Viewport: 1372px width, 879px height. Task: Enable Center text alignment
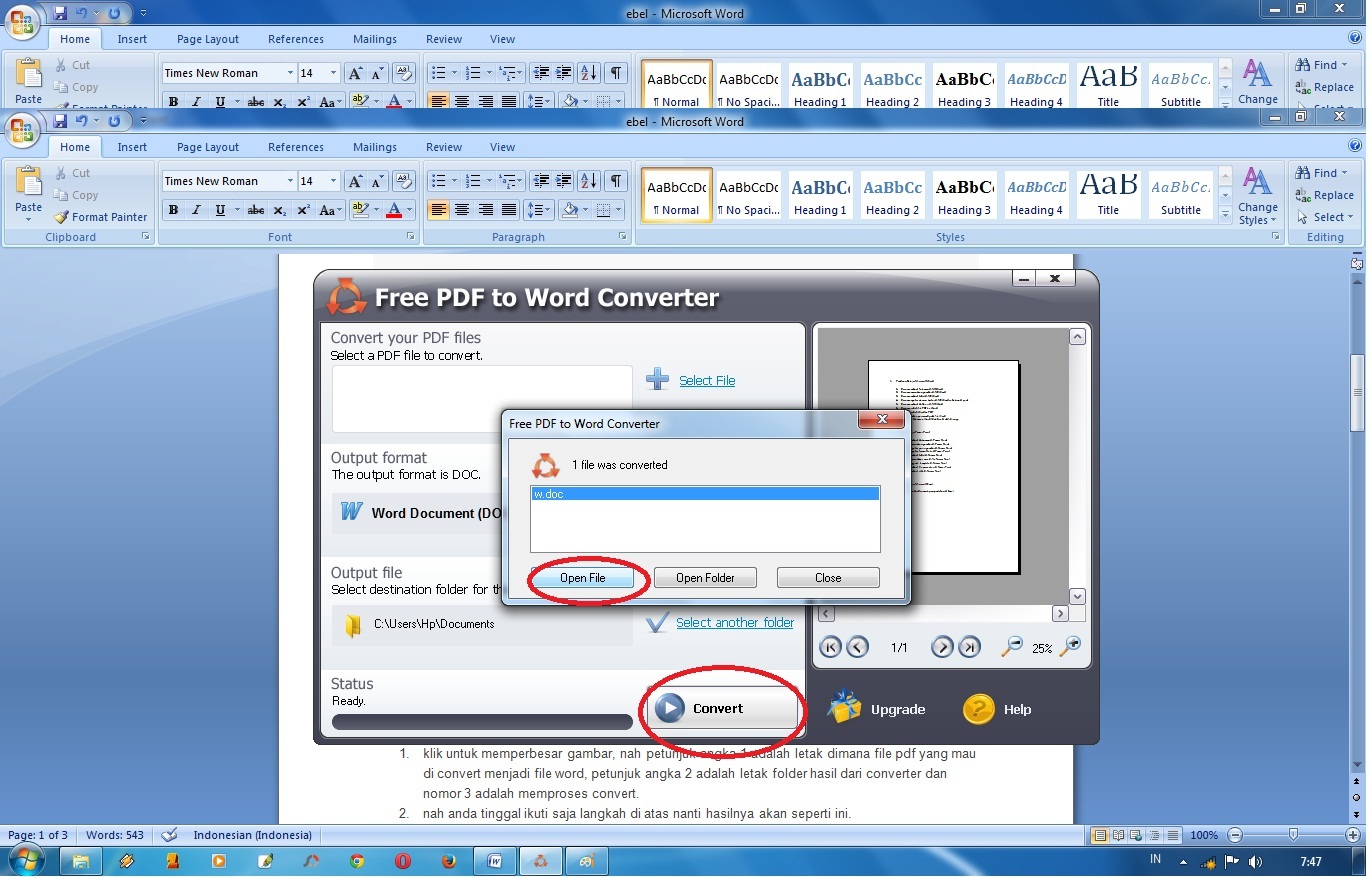pyautogui.click(x=461, y=211)
